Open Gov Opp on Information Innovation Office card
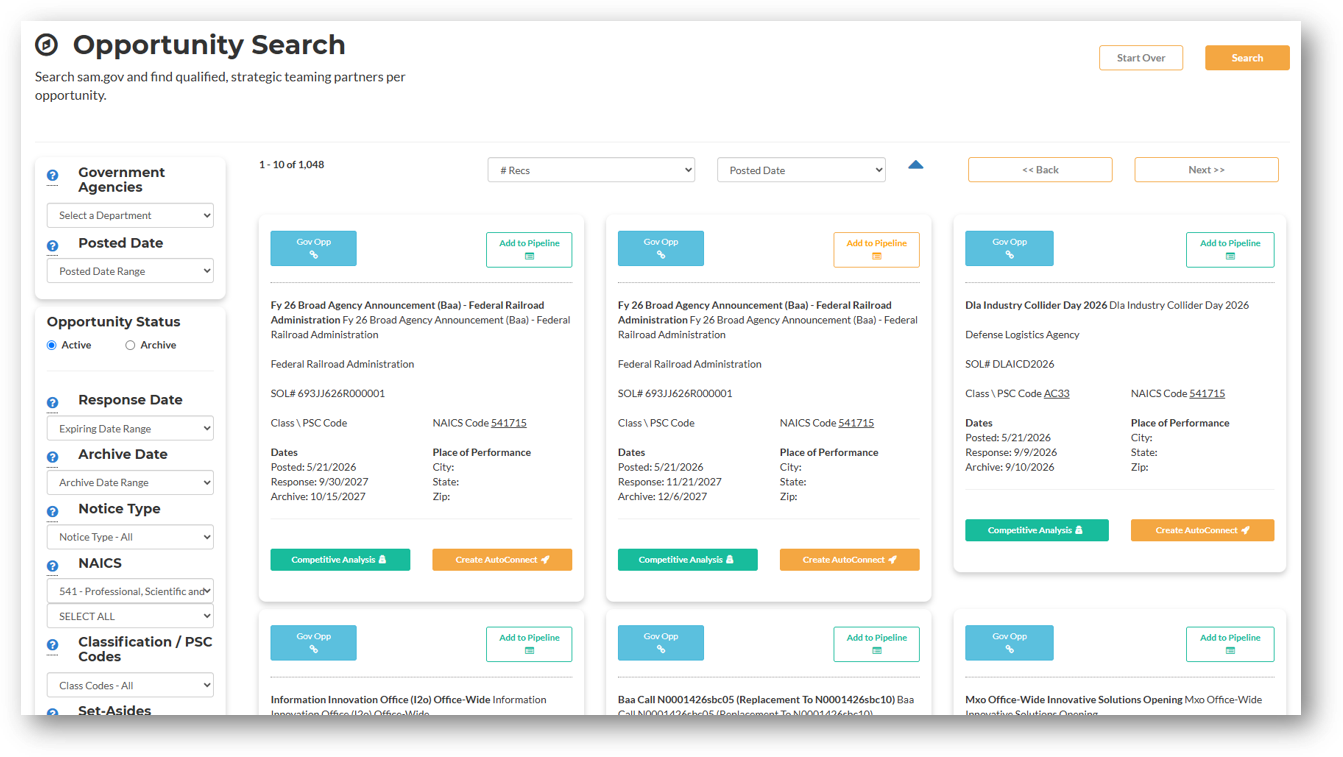1343x757 pixels. coord(313,643)
